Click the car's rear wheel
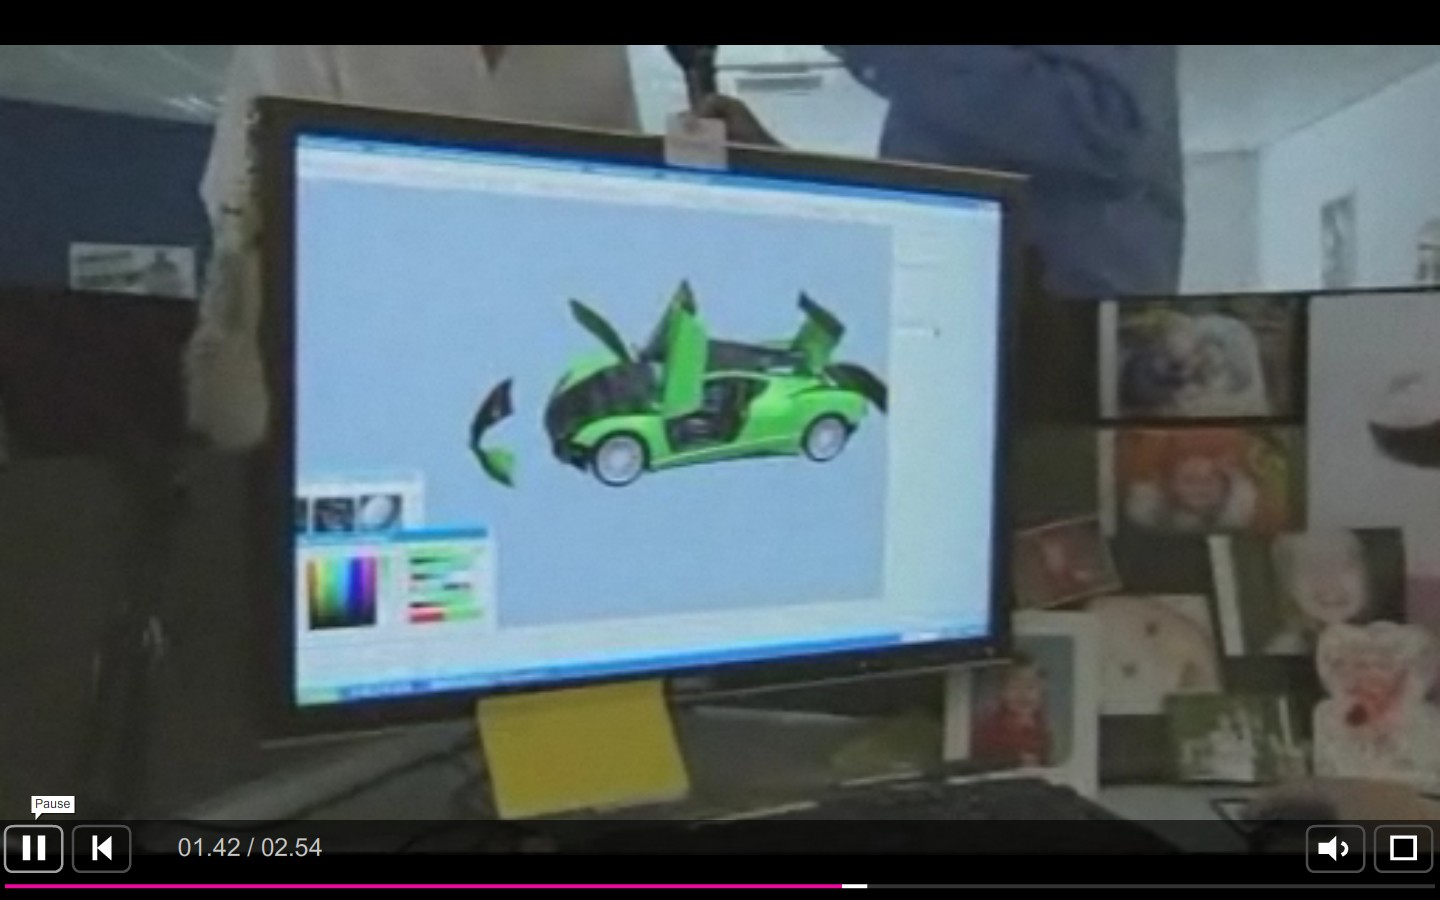Screen dimensions: 1440x900 [825, 438]
